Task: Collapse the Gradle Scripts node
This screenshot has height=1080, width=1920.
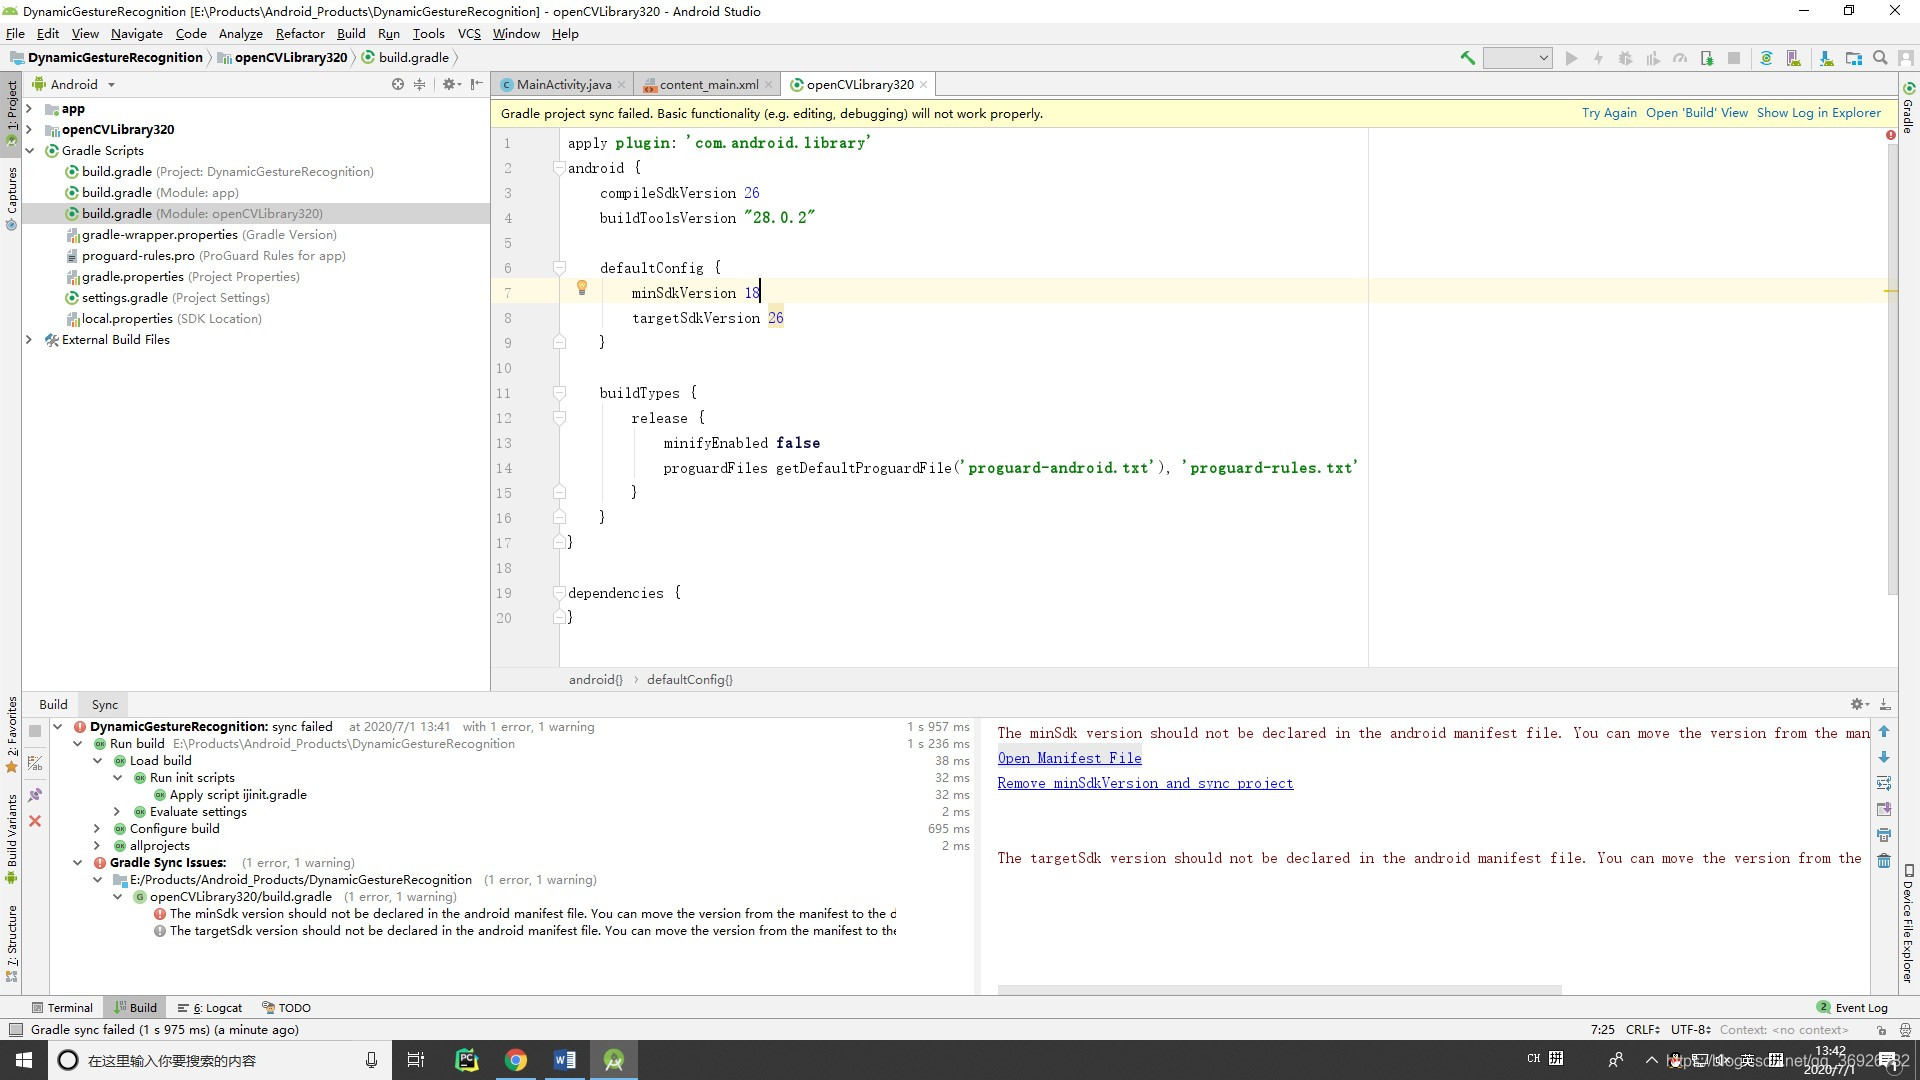Action: [29, 151]
